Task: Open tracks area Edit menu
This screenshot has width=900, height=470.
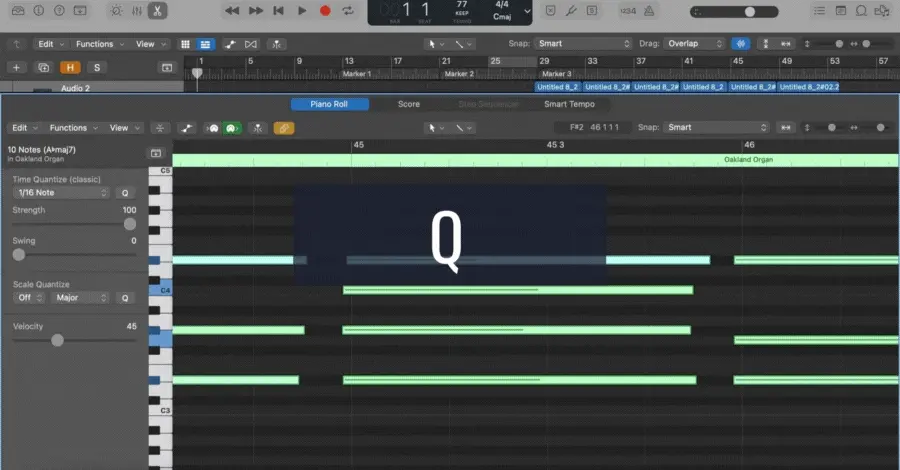Action: pos(51,44)
